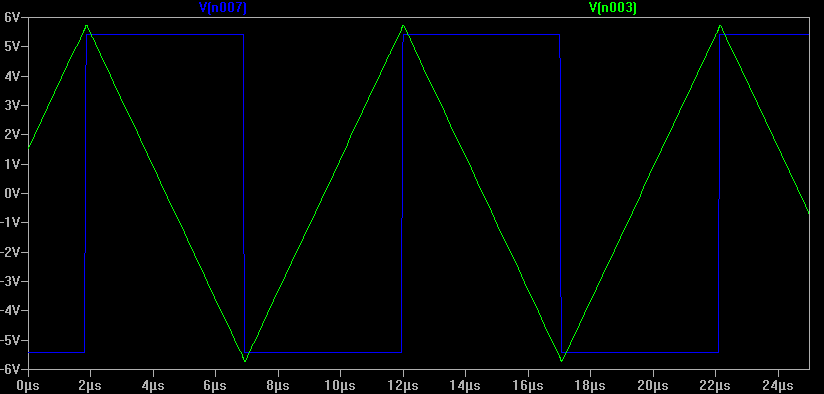
Task: Click the 4V label on the vertical axis
Action: (x=12, y=76)
